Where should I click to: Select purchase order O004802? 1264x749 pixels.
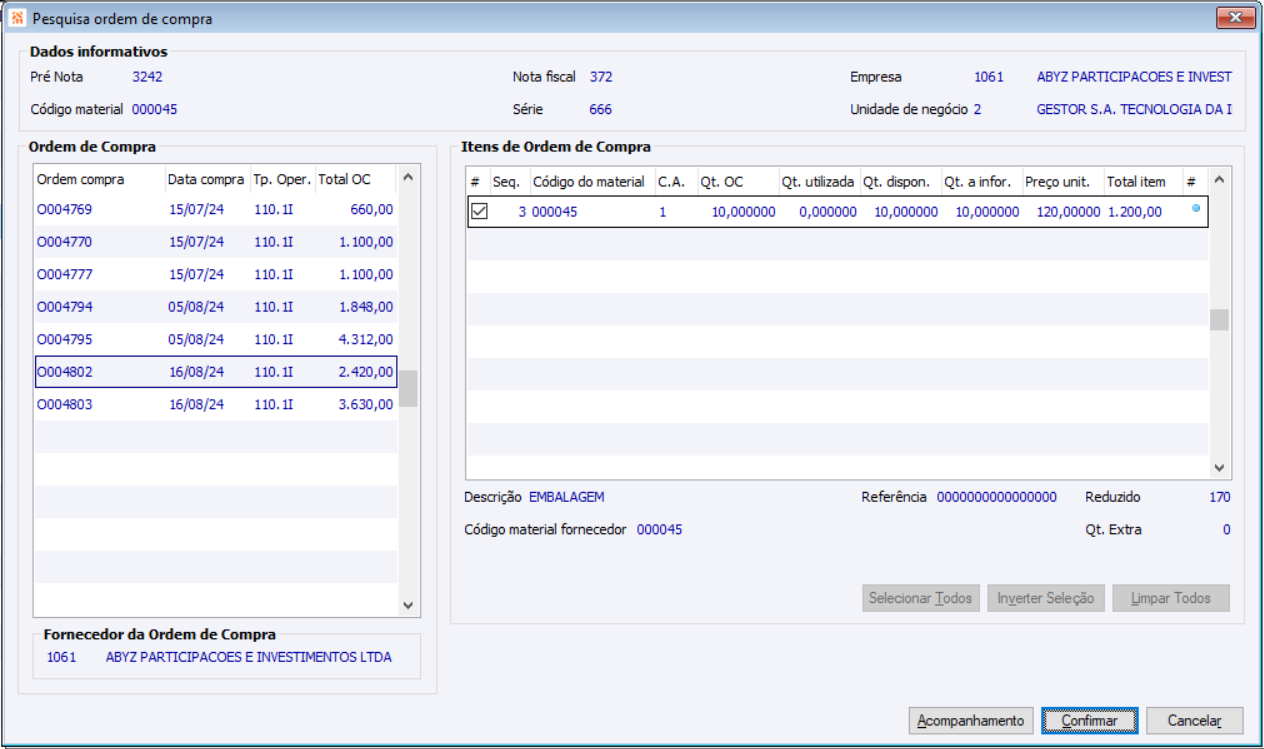coord(216,372)
